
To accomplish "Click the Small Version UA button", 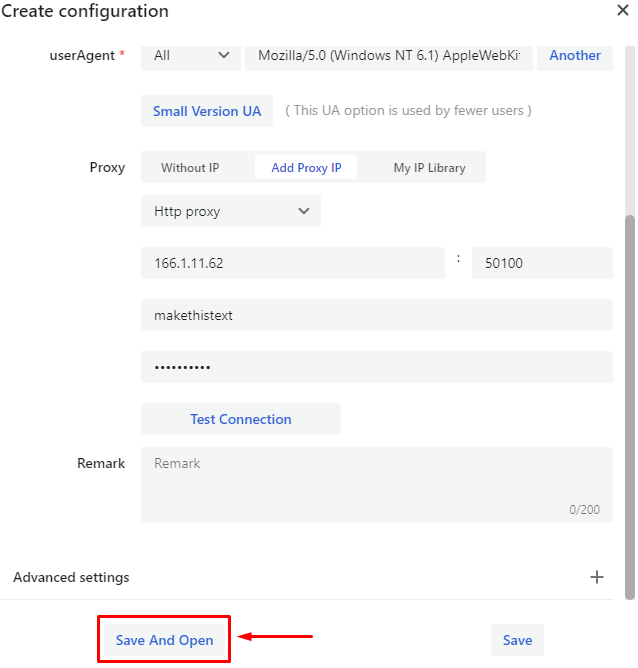I will 207,111.
